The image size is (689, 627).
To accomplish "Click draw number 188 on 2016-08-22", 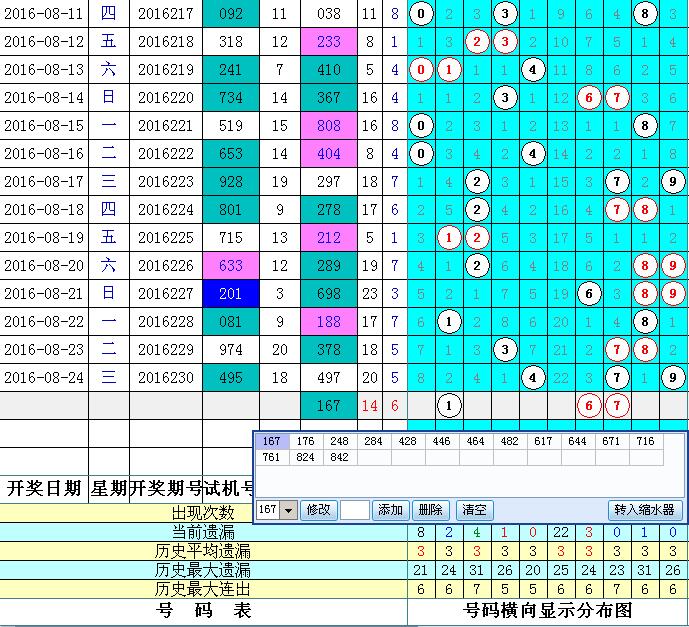I will [329, 322].
